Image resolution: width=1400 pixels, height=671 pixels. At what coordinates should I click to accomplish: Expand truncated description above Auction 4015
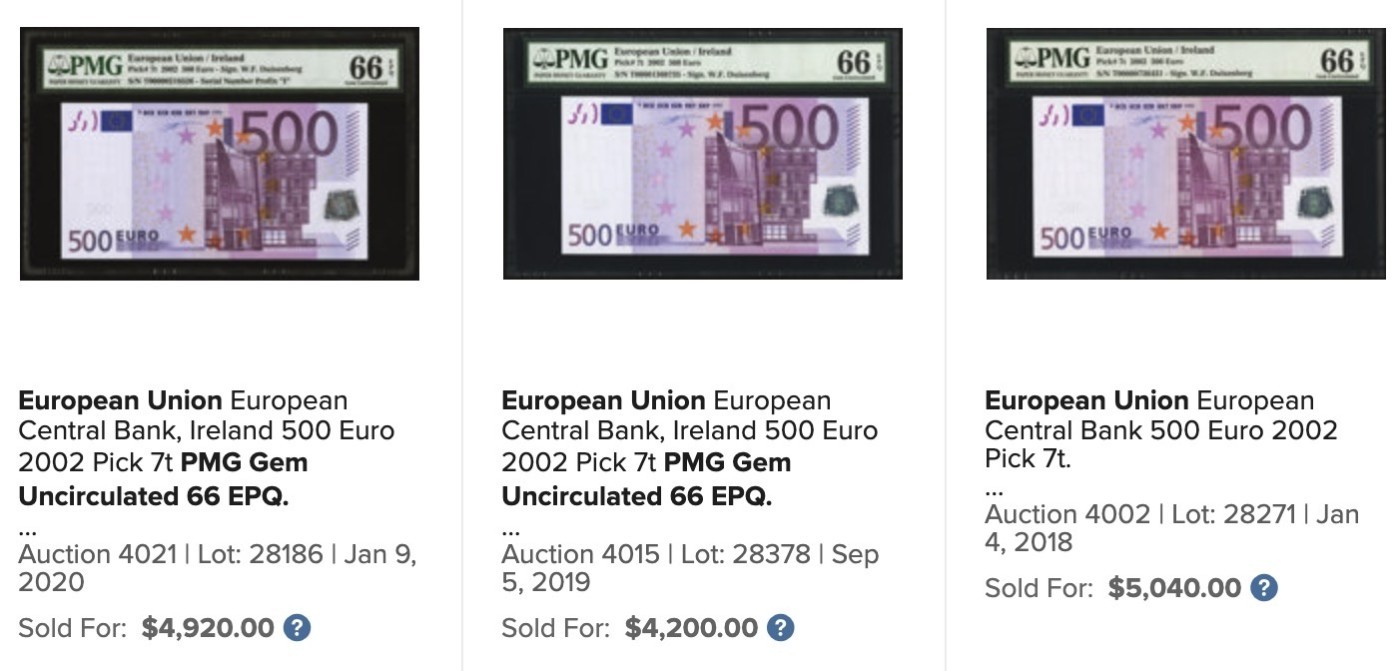pyautogui.click(x=510, y=527)
